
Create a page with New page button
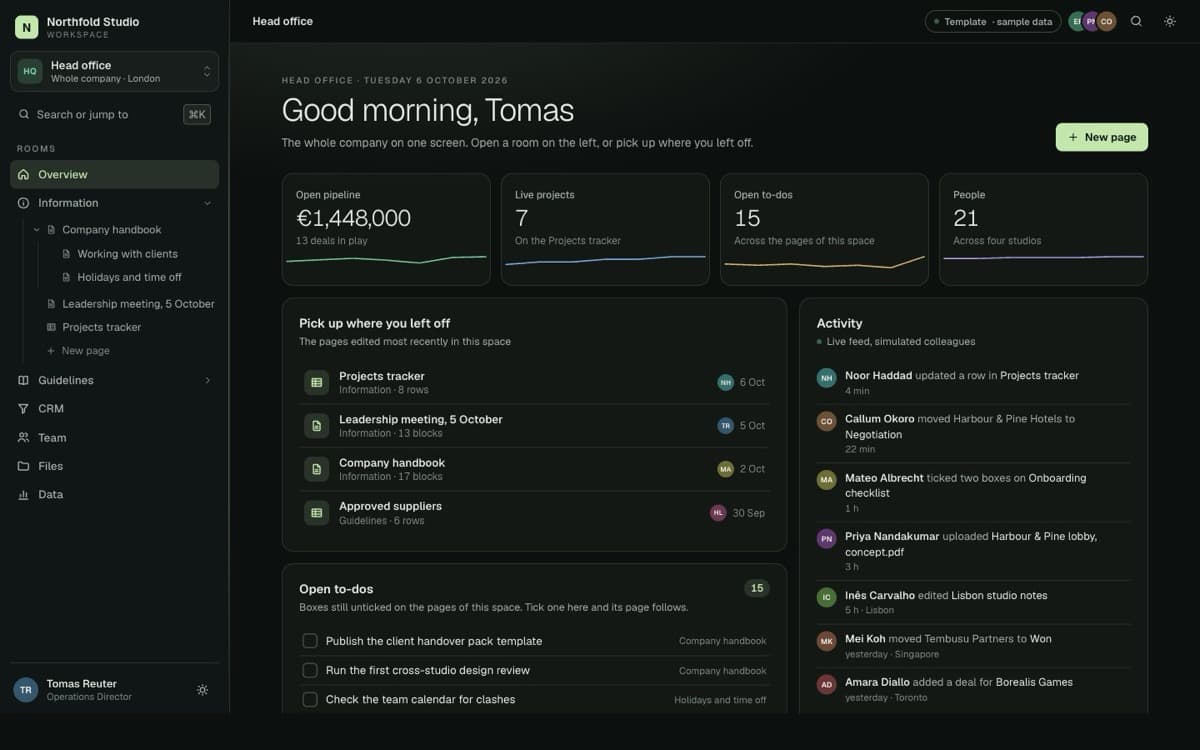[1102, 137]
